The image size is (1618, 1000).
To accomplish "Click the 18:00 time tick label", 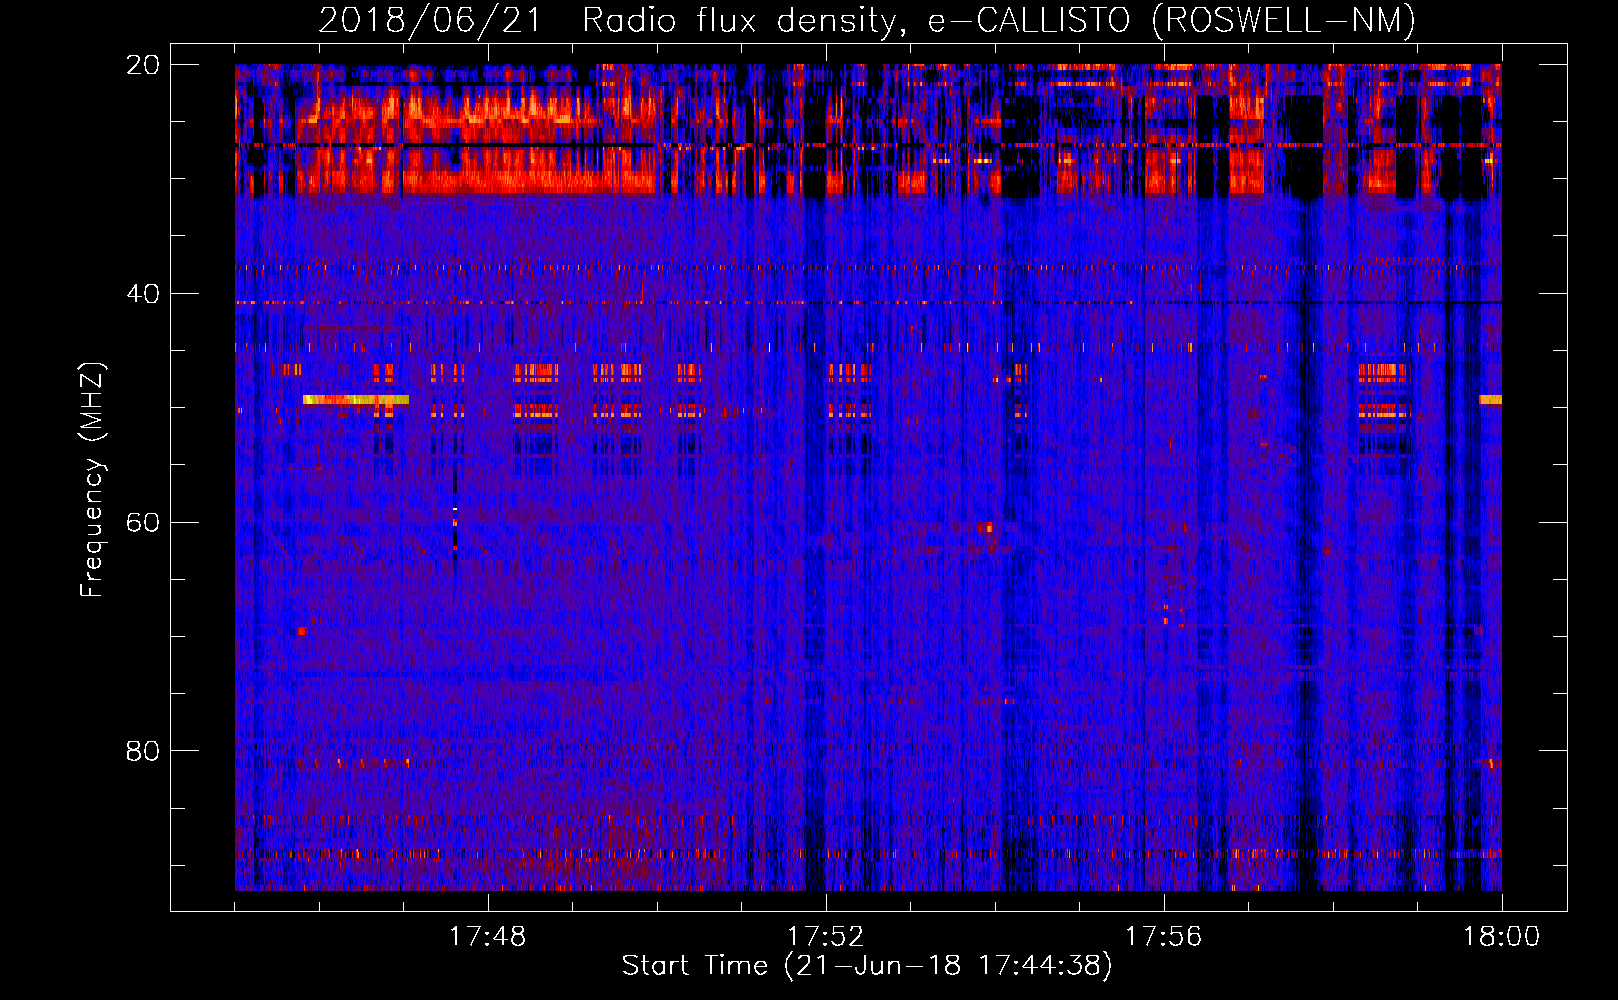I will tap(1501, 937).
